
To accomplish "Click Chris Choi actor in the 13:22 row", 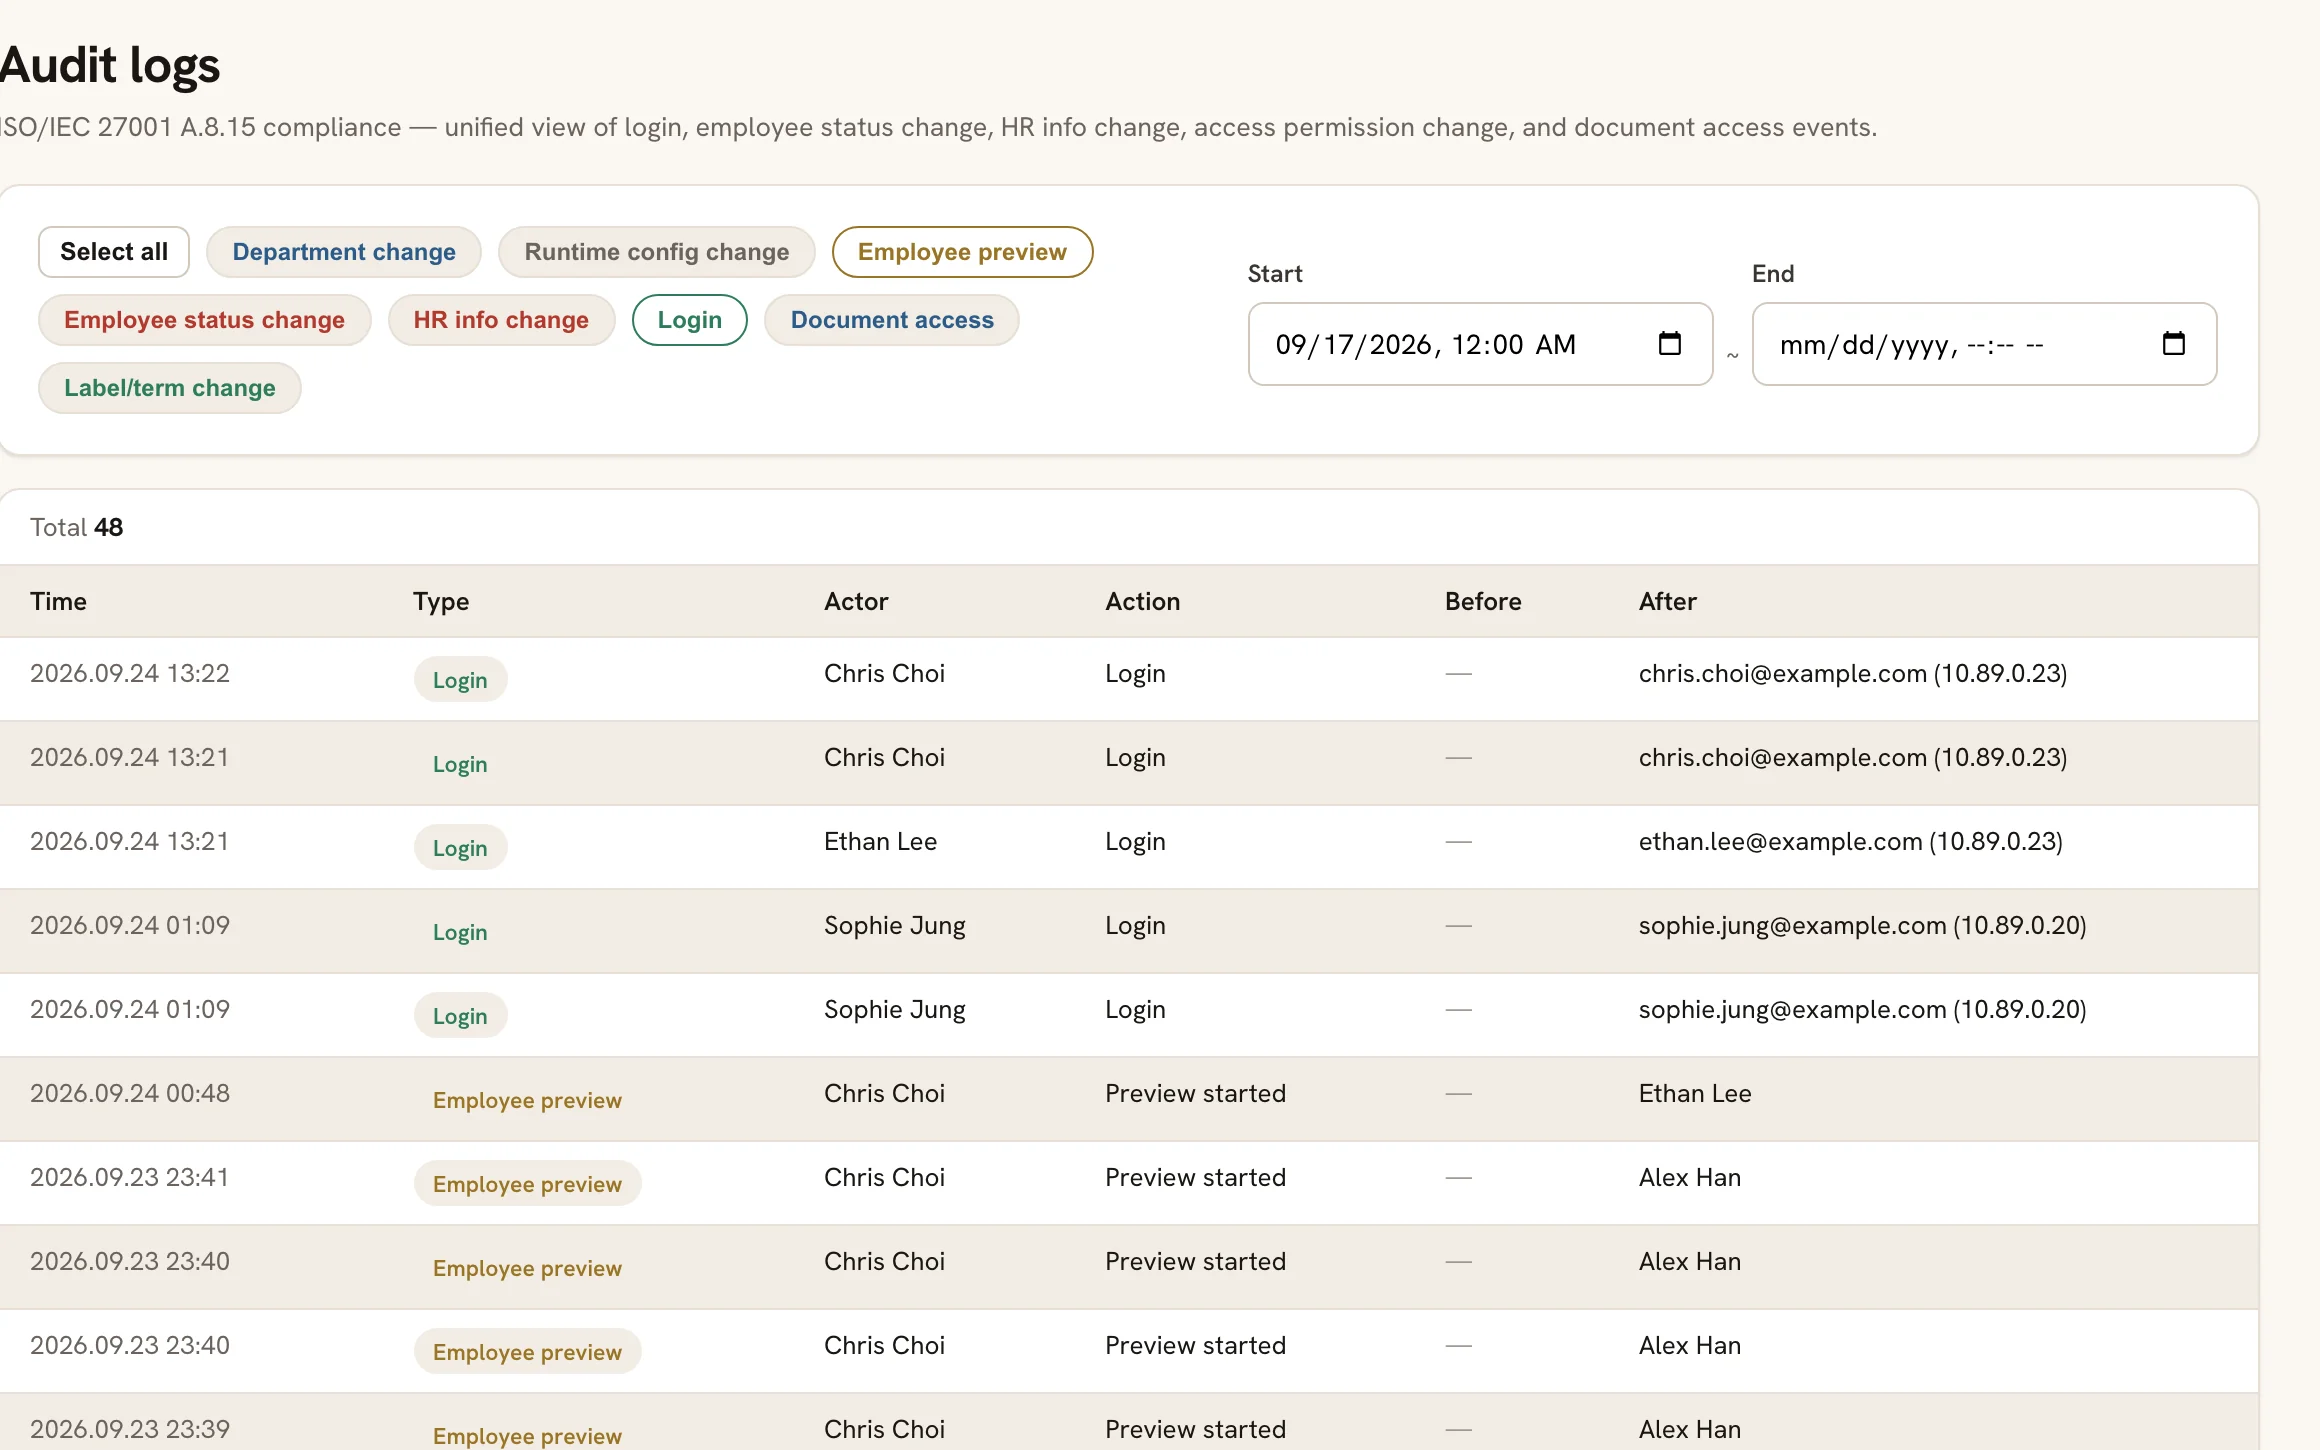I will [x=884, y=673].
